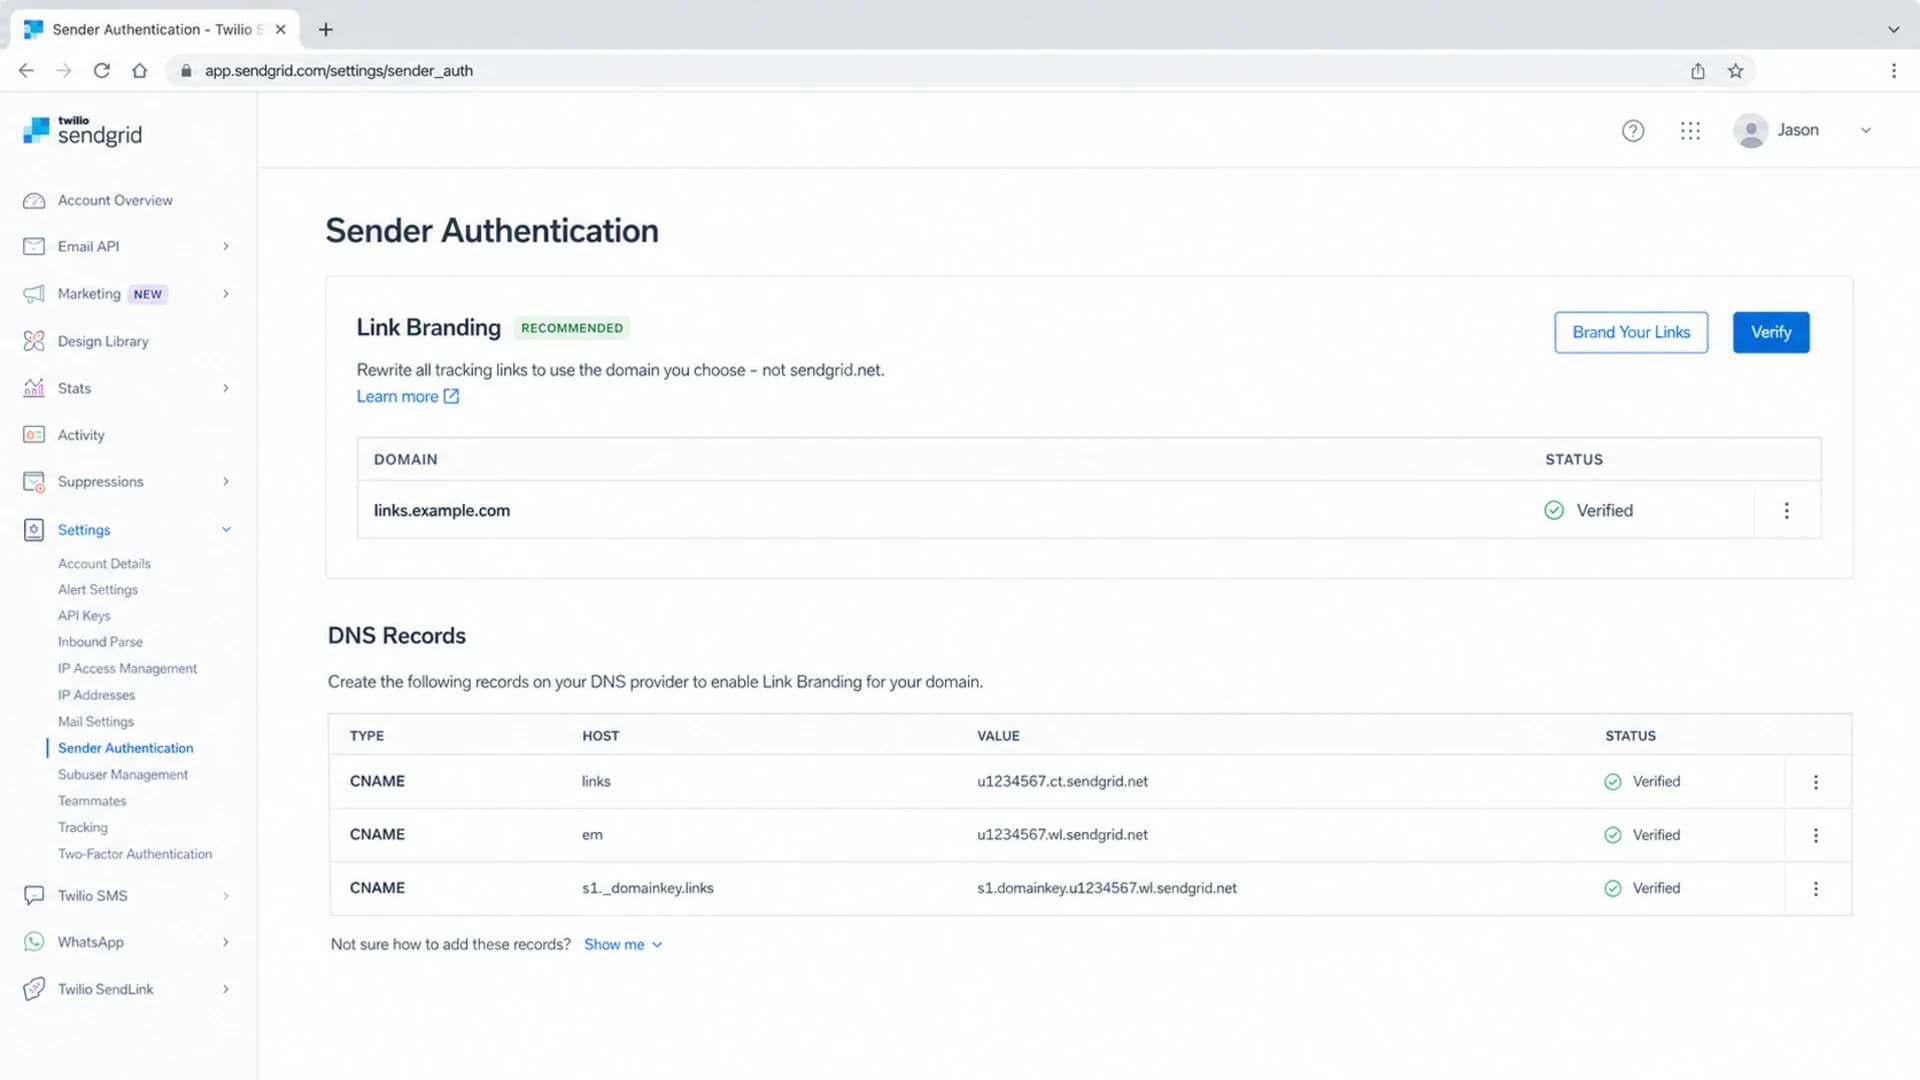This screenshot has height=1080, width=1920.
Task: Click the Stats chart icon
Action: (x=34, y=388)
